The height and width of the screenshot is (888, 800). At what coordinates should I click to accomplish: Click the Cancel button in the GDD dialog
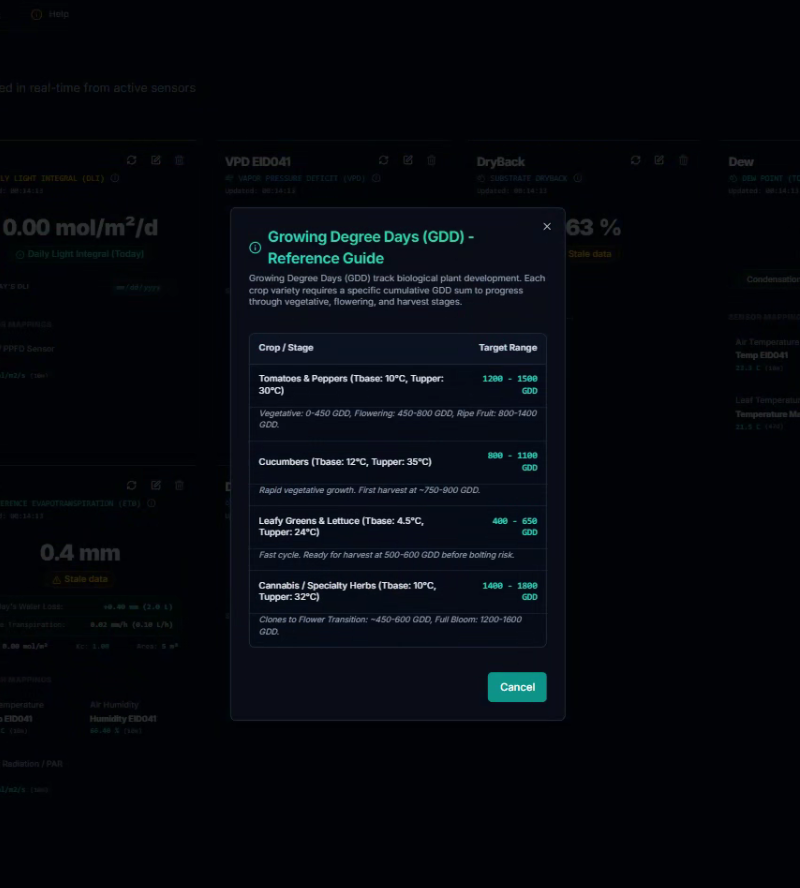pyautogui.click(x=517, y=687)
